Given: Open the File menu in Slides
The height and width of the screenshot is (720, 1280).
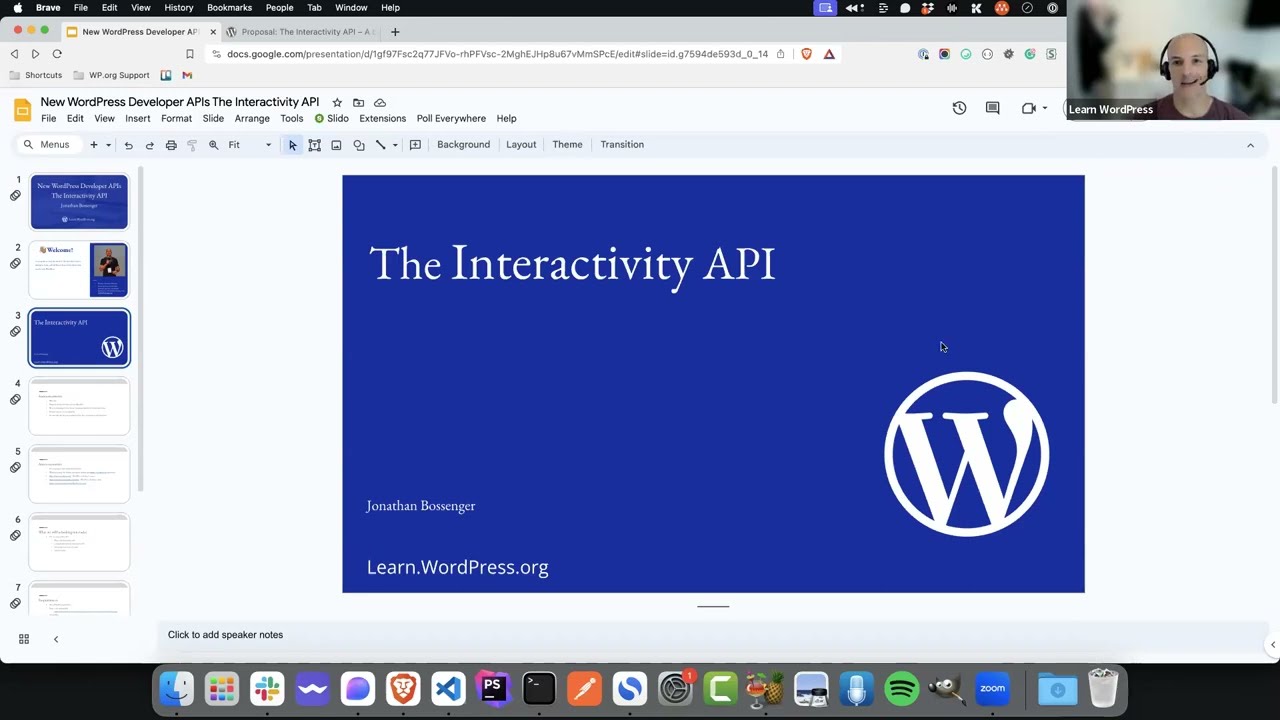Looking at the screenshot, I should pos(48,119).
